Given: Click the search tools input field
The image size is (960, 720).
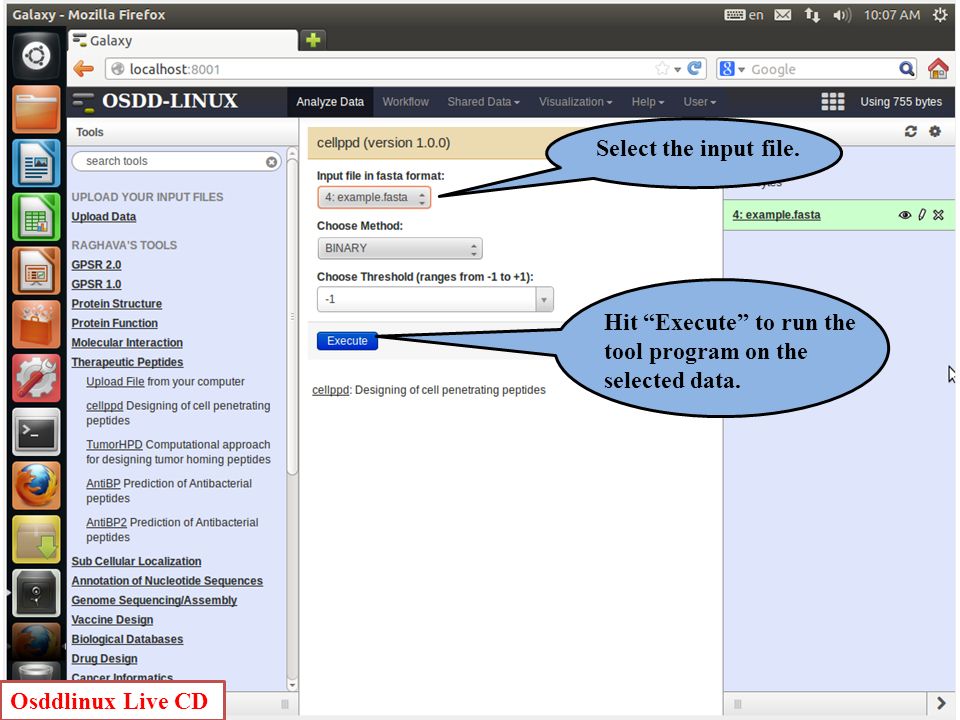Looking at the screenshot, I should (176, 162).
